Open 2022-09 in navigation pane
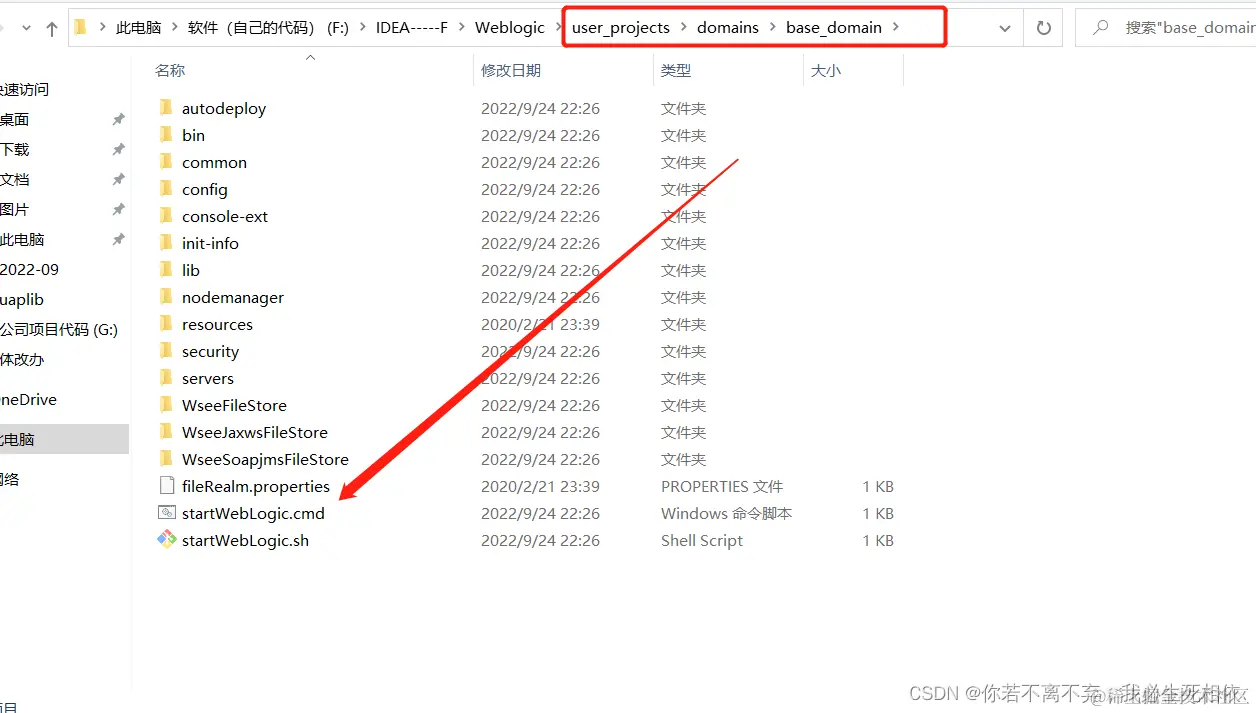This screenshot has height=713, width=1256. point(30,269)
